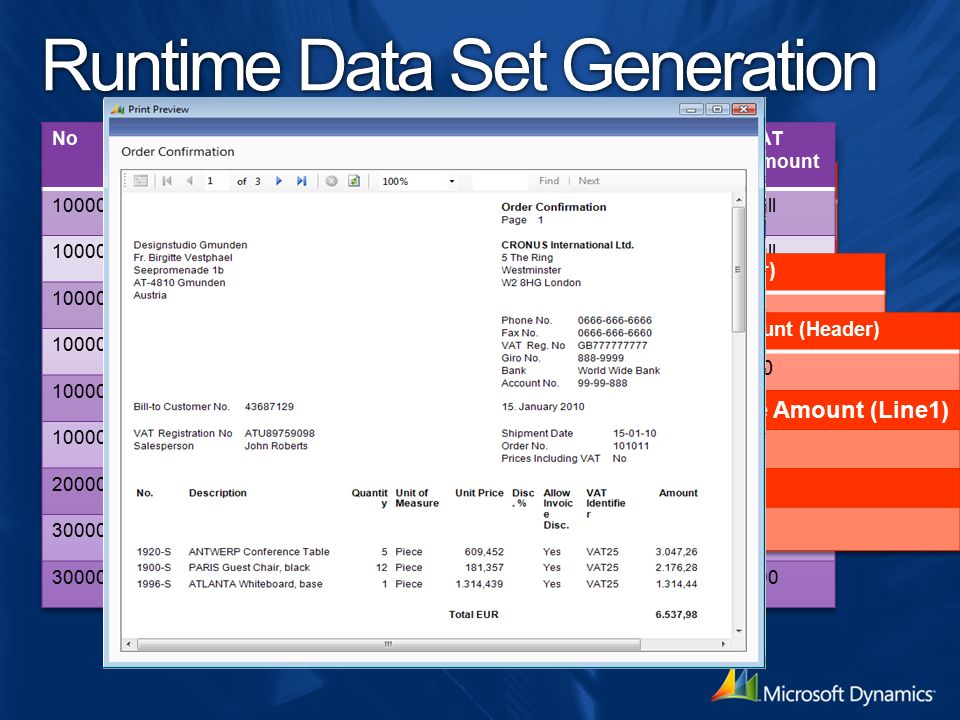The height and width of the screenshot is (720, 960).
Task: Click VAT registration ATU89759098
Action: (x=280, y=433)
